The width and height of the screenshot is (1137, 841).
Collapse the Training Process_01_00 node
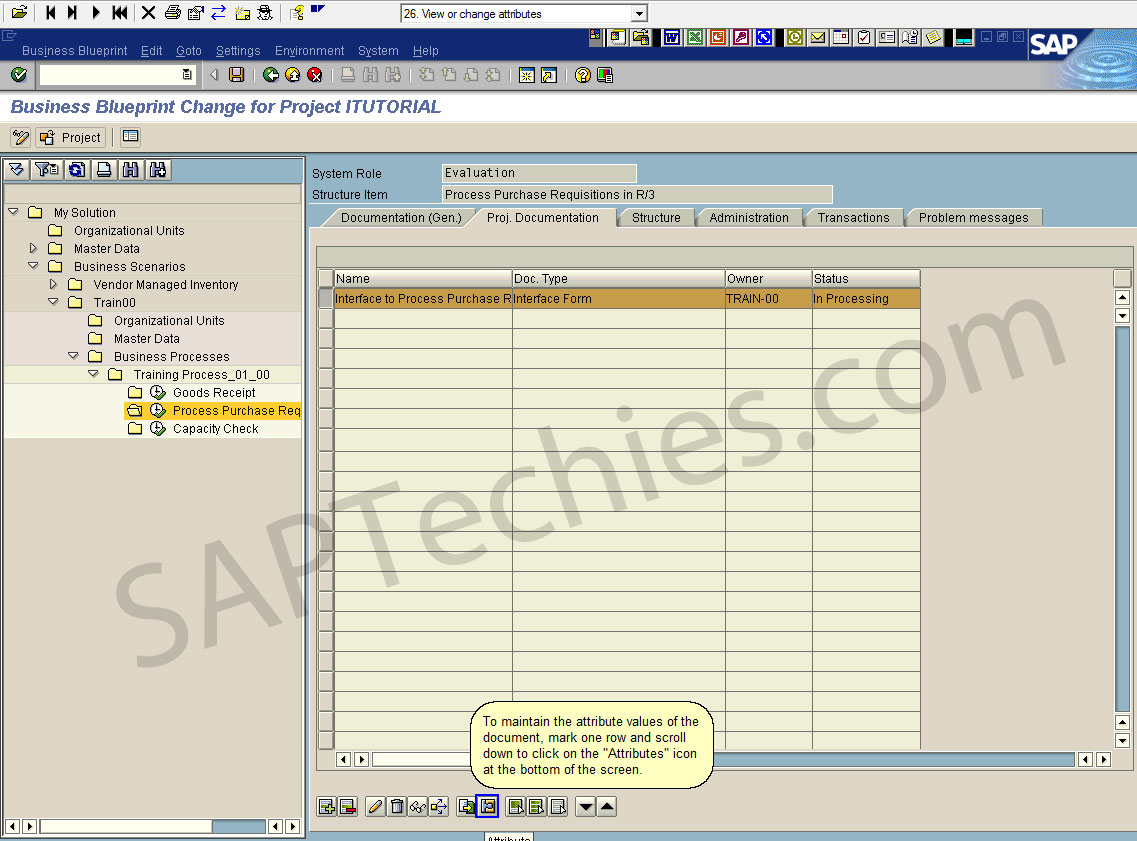tap(94, 374)
